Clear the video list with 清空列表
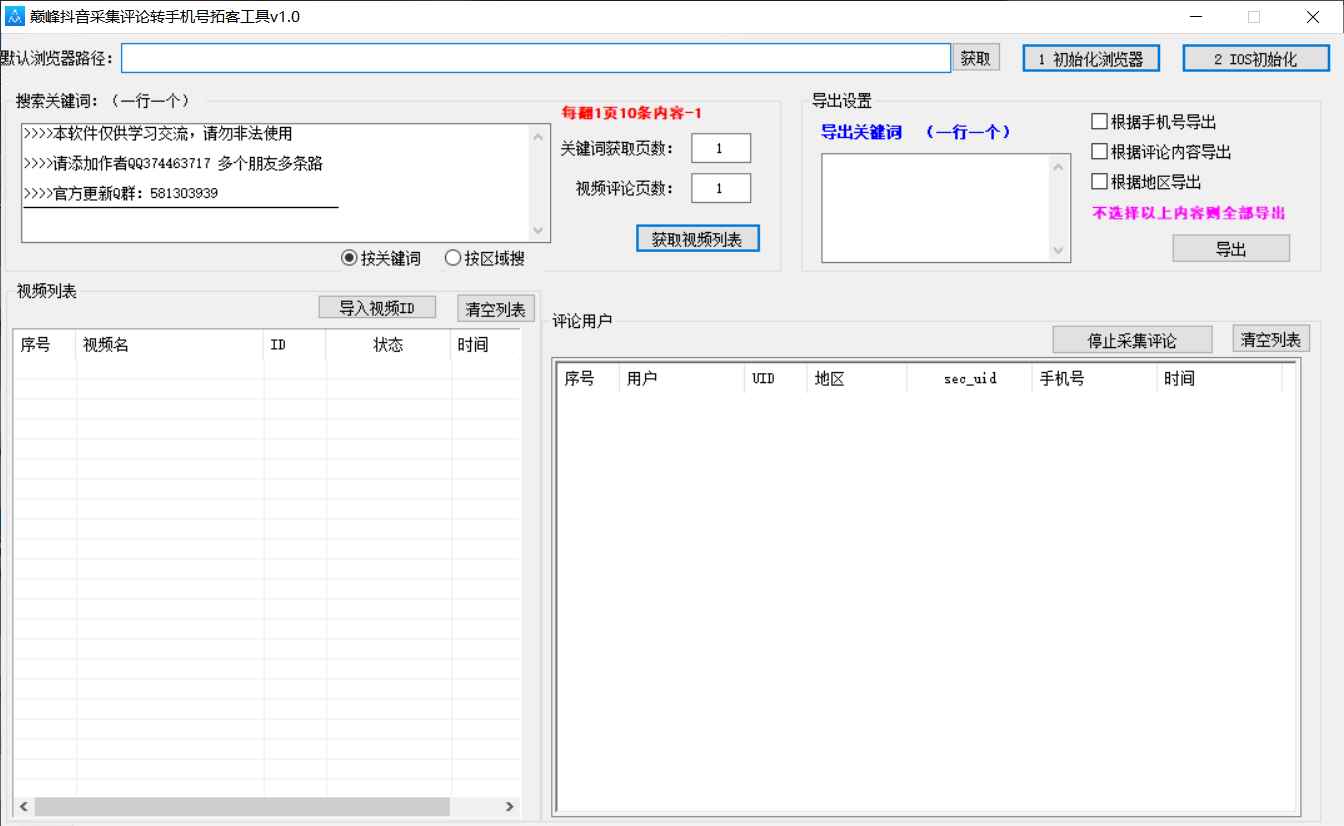This screenshot has width=1344, height=826. [x=495, y=308]
